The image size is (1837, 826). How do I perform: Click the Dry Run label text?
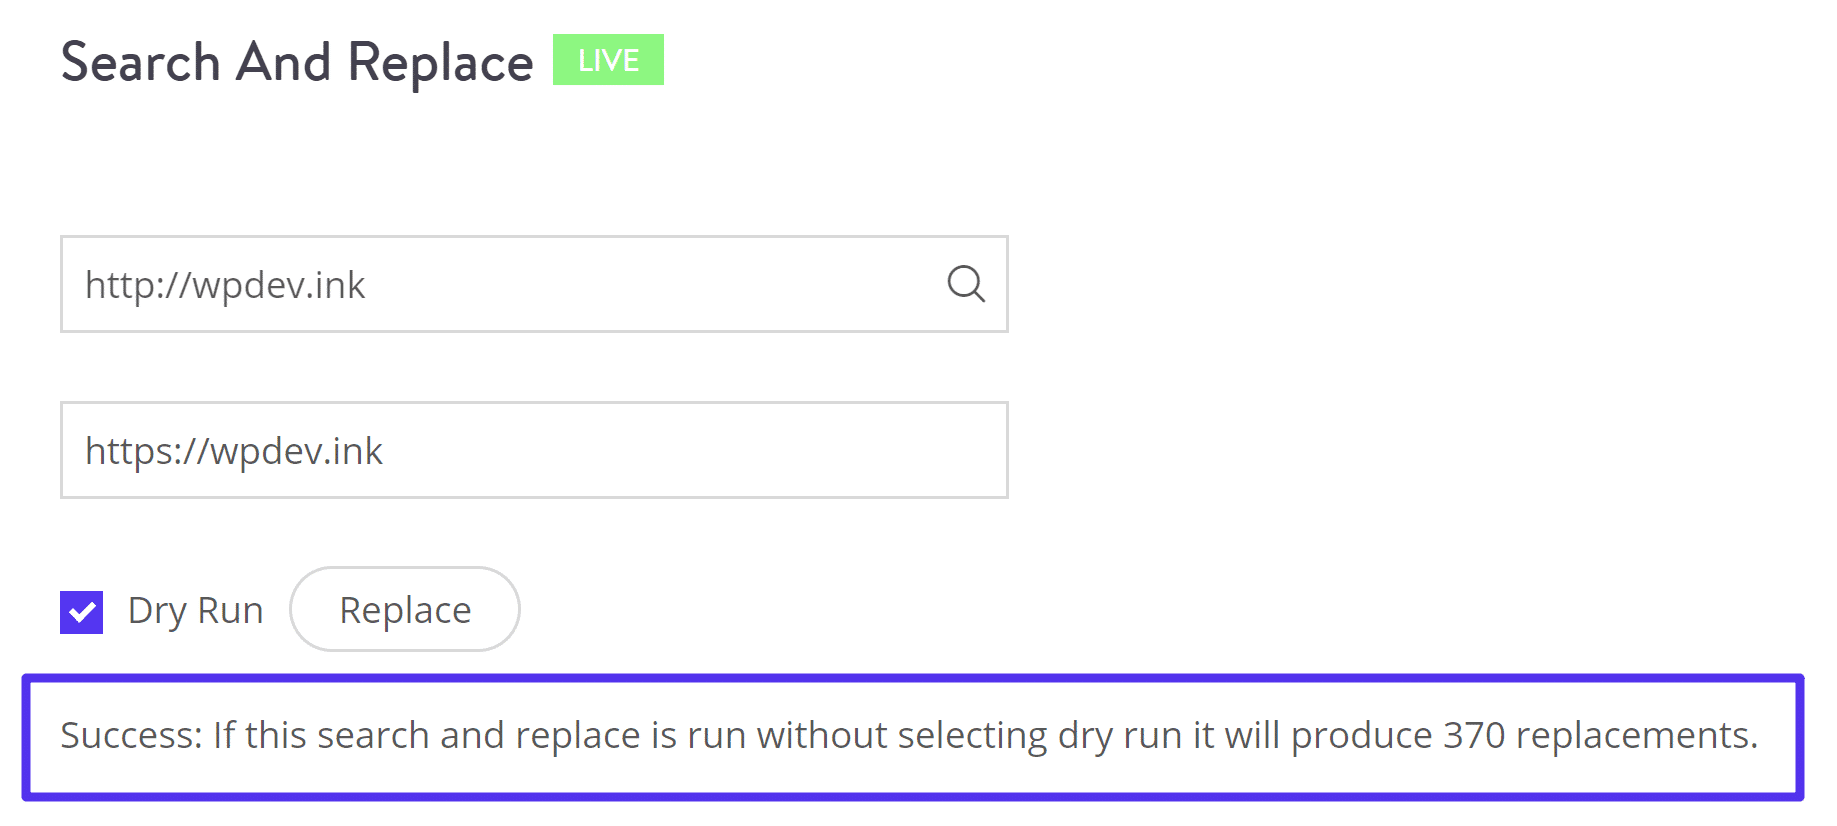[x=195, y=611]
